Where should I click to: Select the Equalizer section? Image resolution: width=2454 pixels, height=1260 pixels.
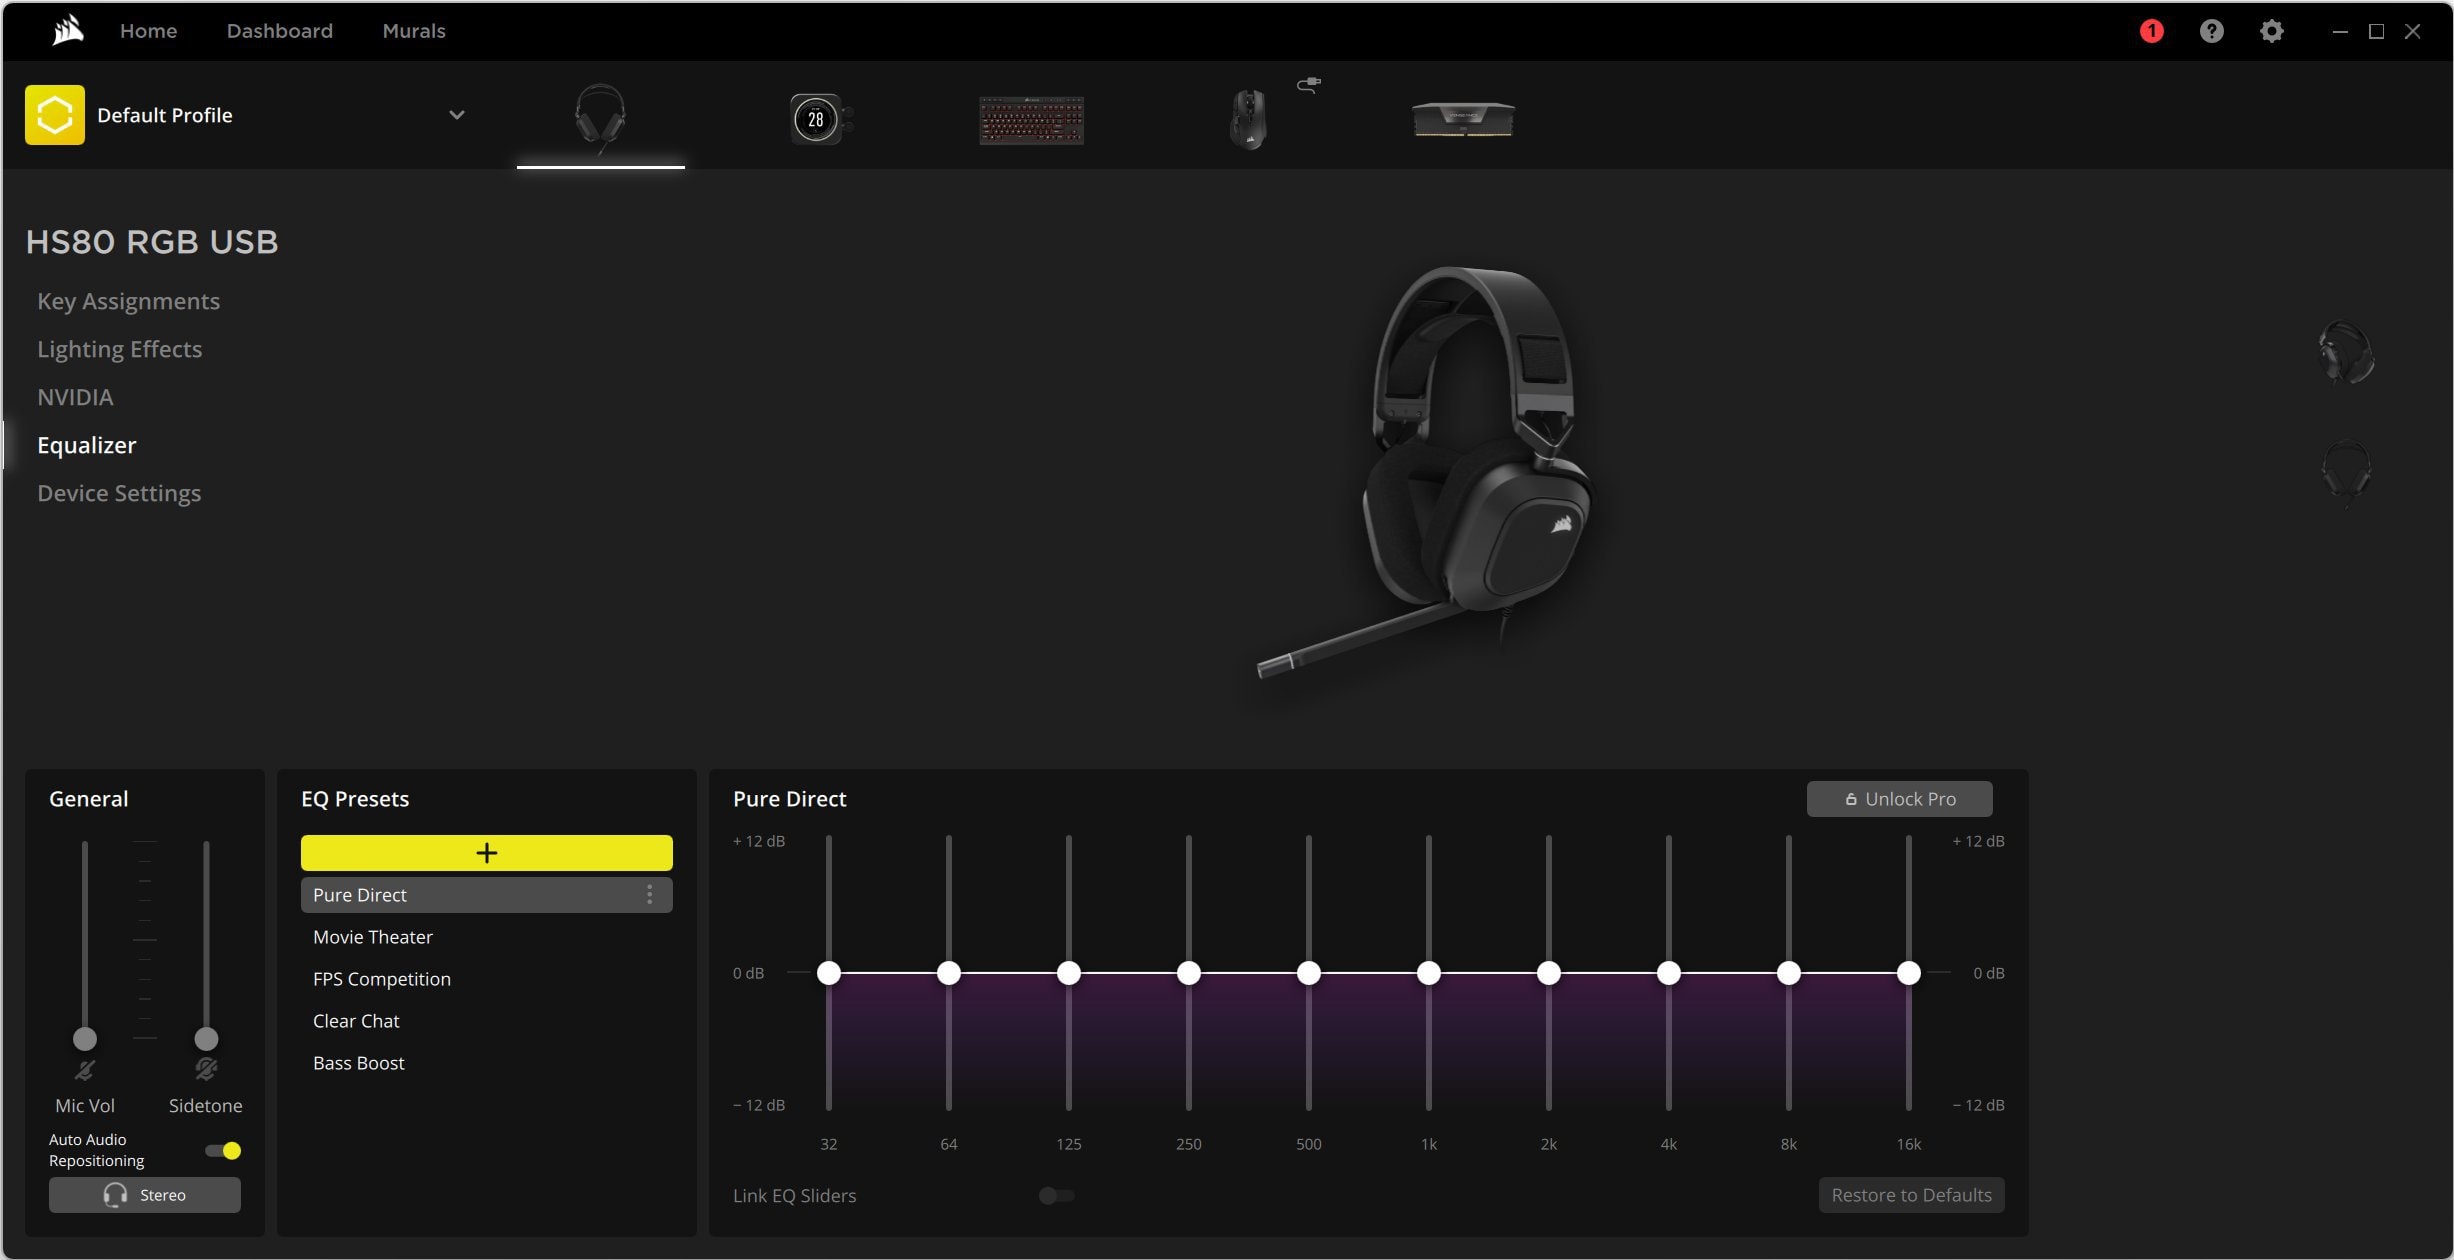pyautogui.click(x=86, y=445)
